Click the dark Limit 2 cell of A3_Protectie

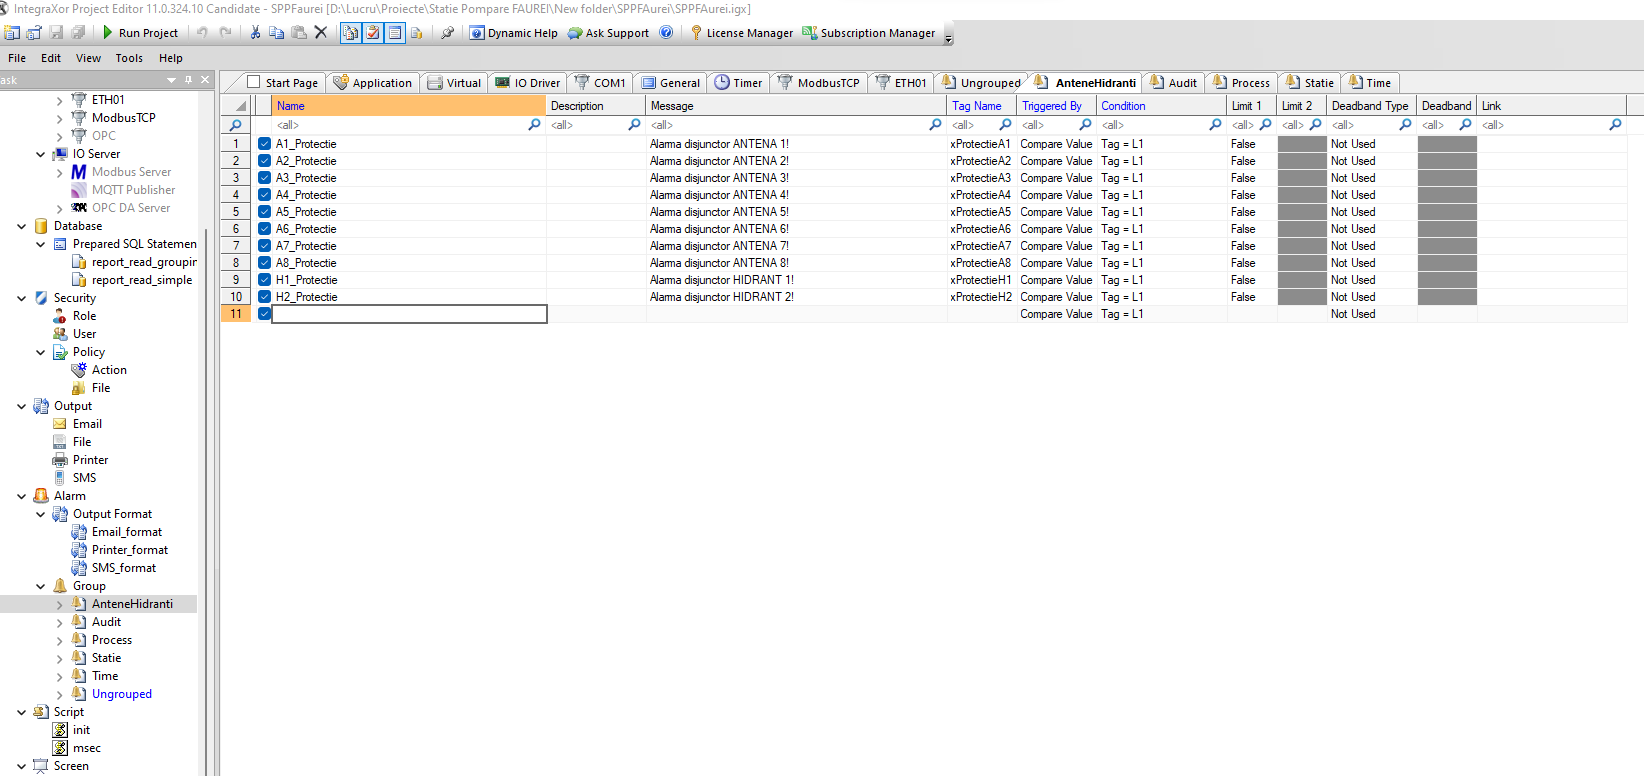tap(1302, 178)
